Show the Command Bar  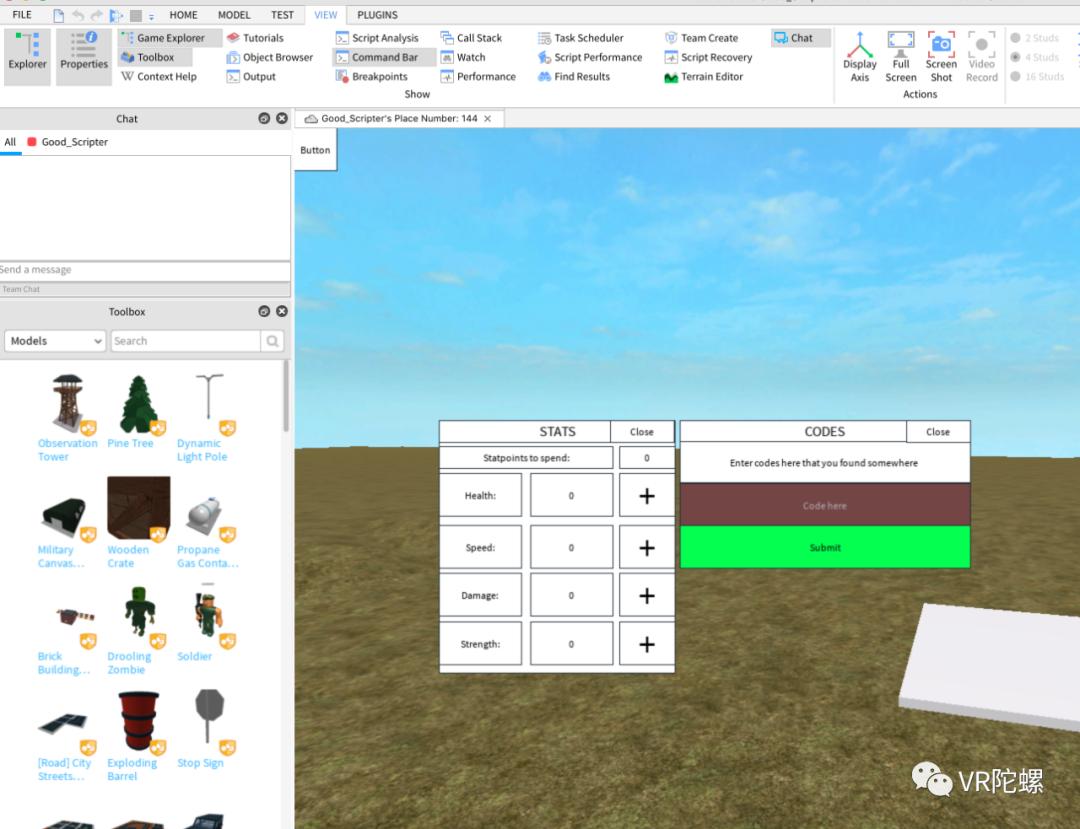point(382,57)
